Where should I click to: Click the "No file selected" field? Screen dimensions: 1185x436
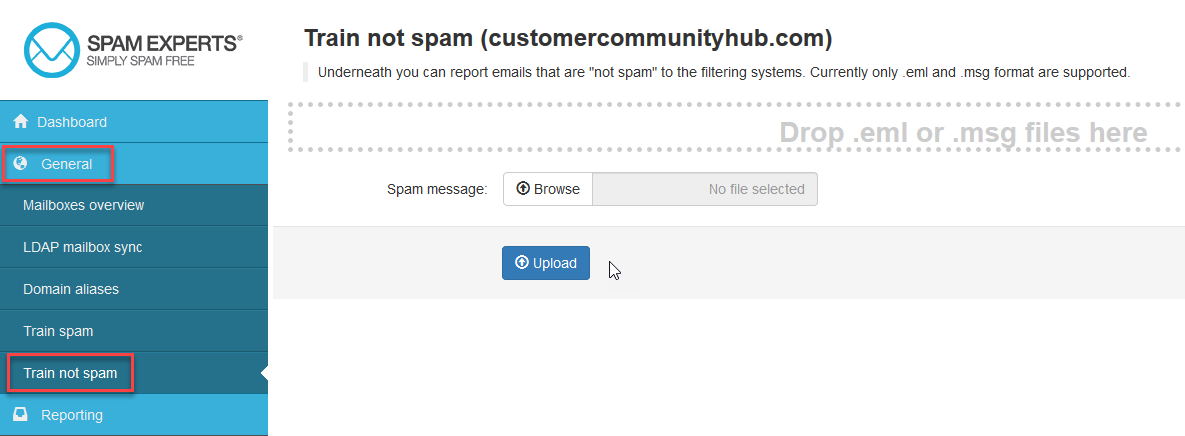click(705, 189)
